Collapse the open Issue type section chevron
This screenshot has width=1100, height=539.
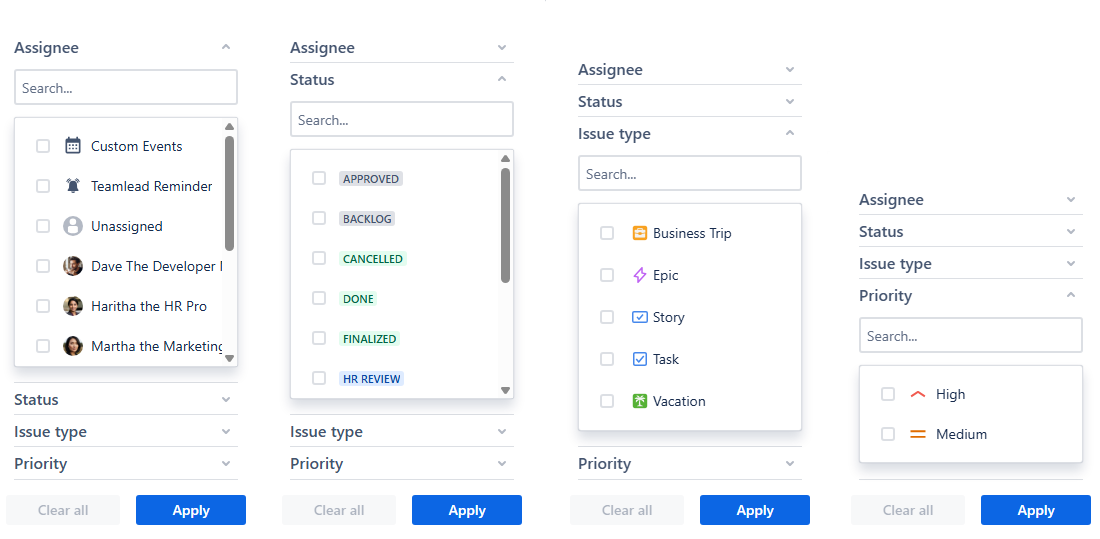click(790, 134)
